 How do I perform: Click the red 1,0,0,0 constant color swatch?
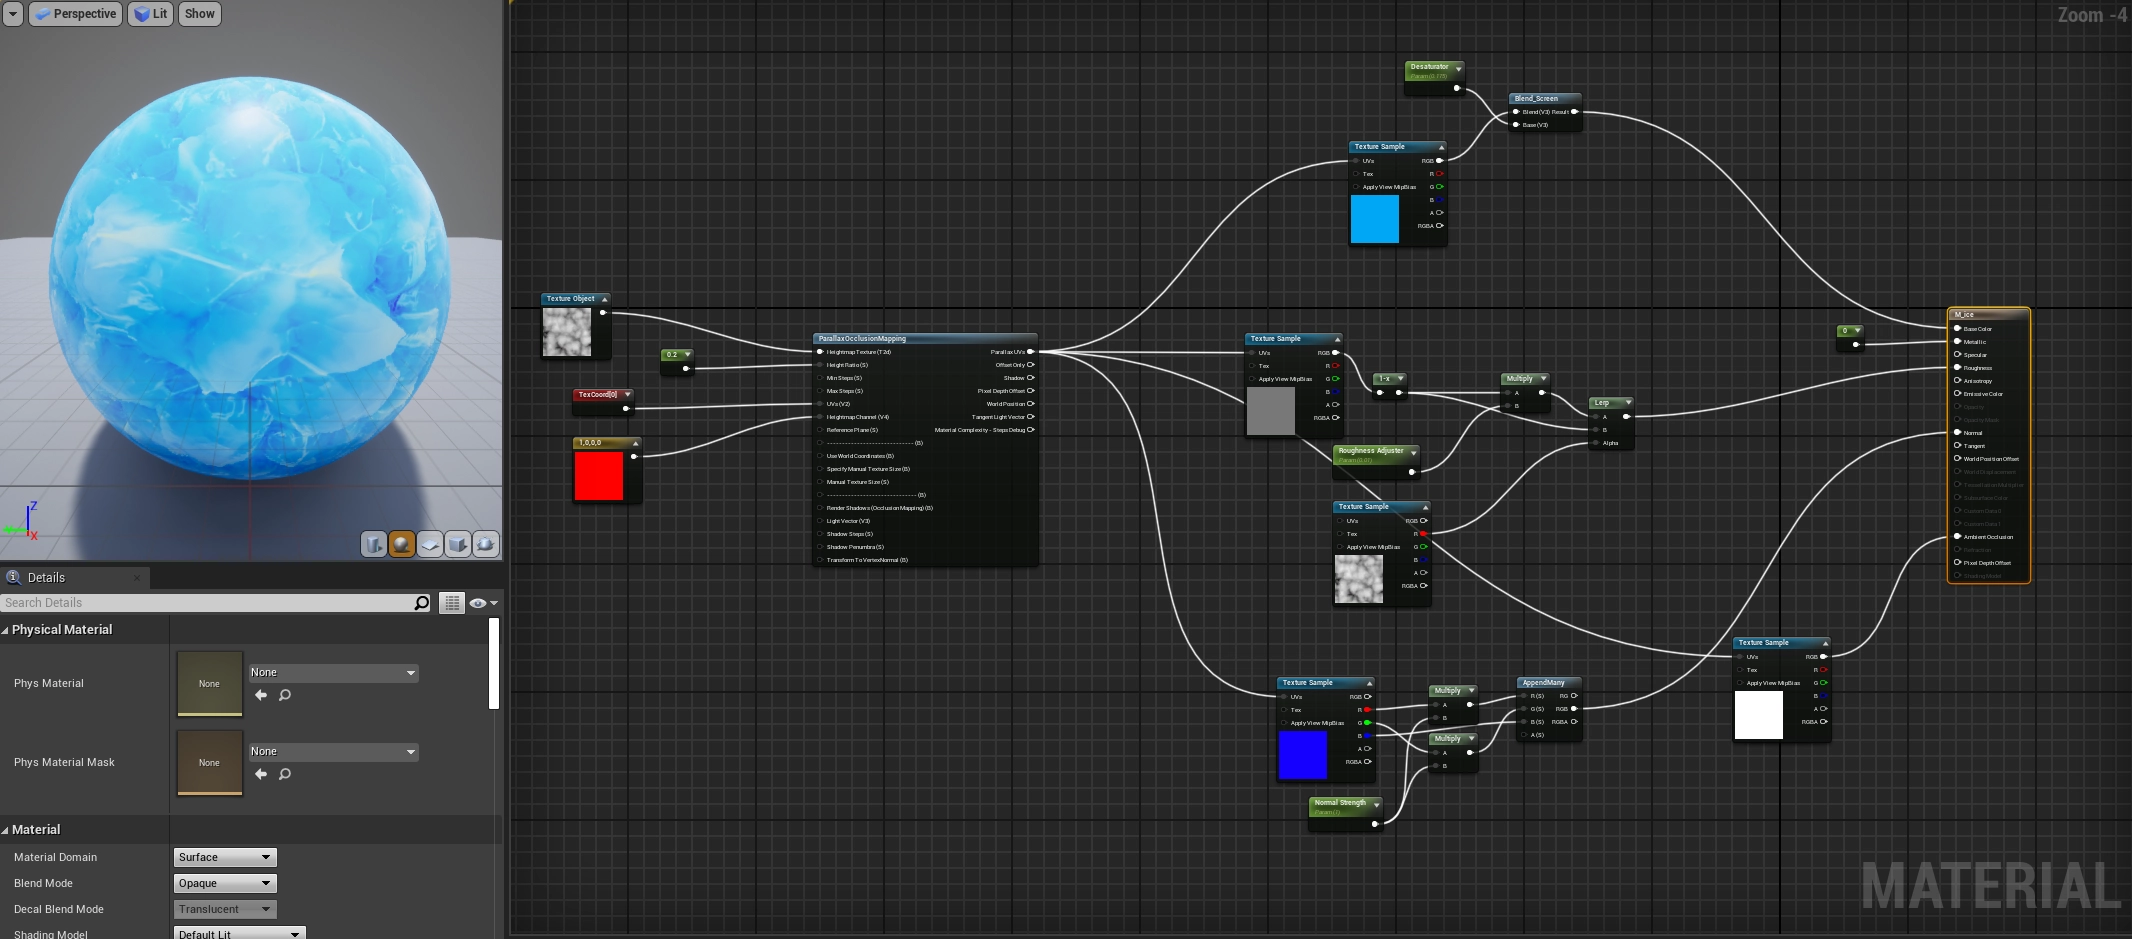[599, 476]
